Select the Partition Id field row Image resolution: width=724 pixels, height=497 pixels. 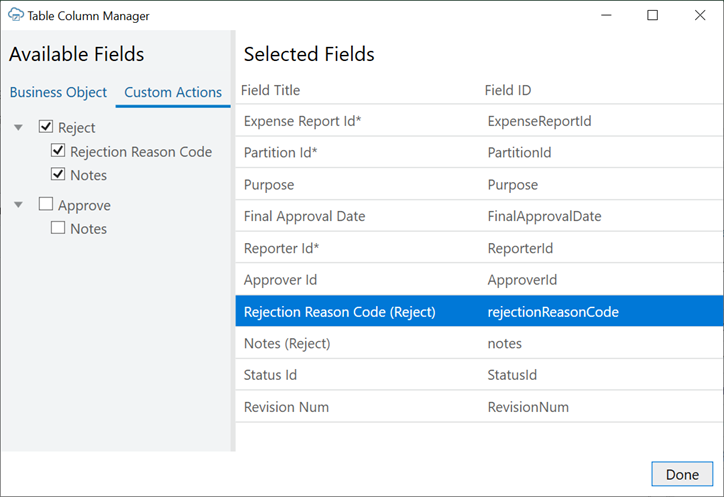pos(478,153)
